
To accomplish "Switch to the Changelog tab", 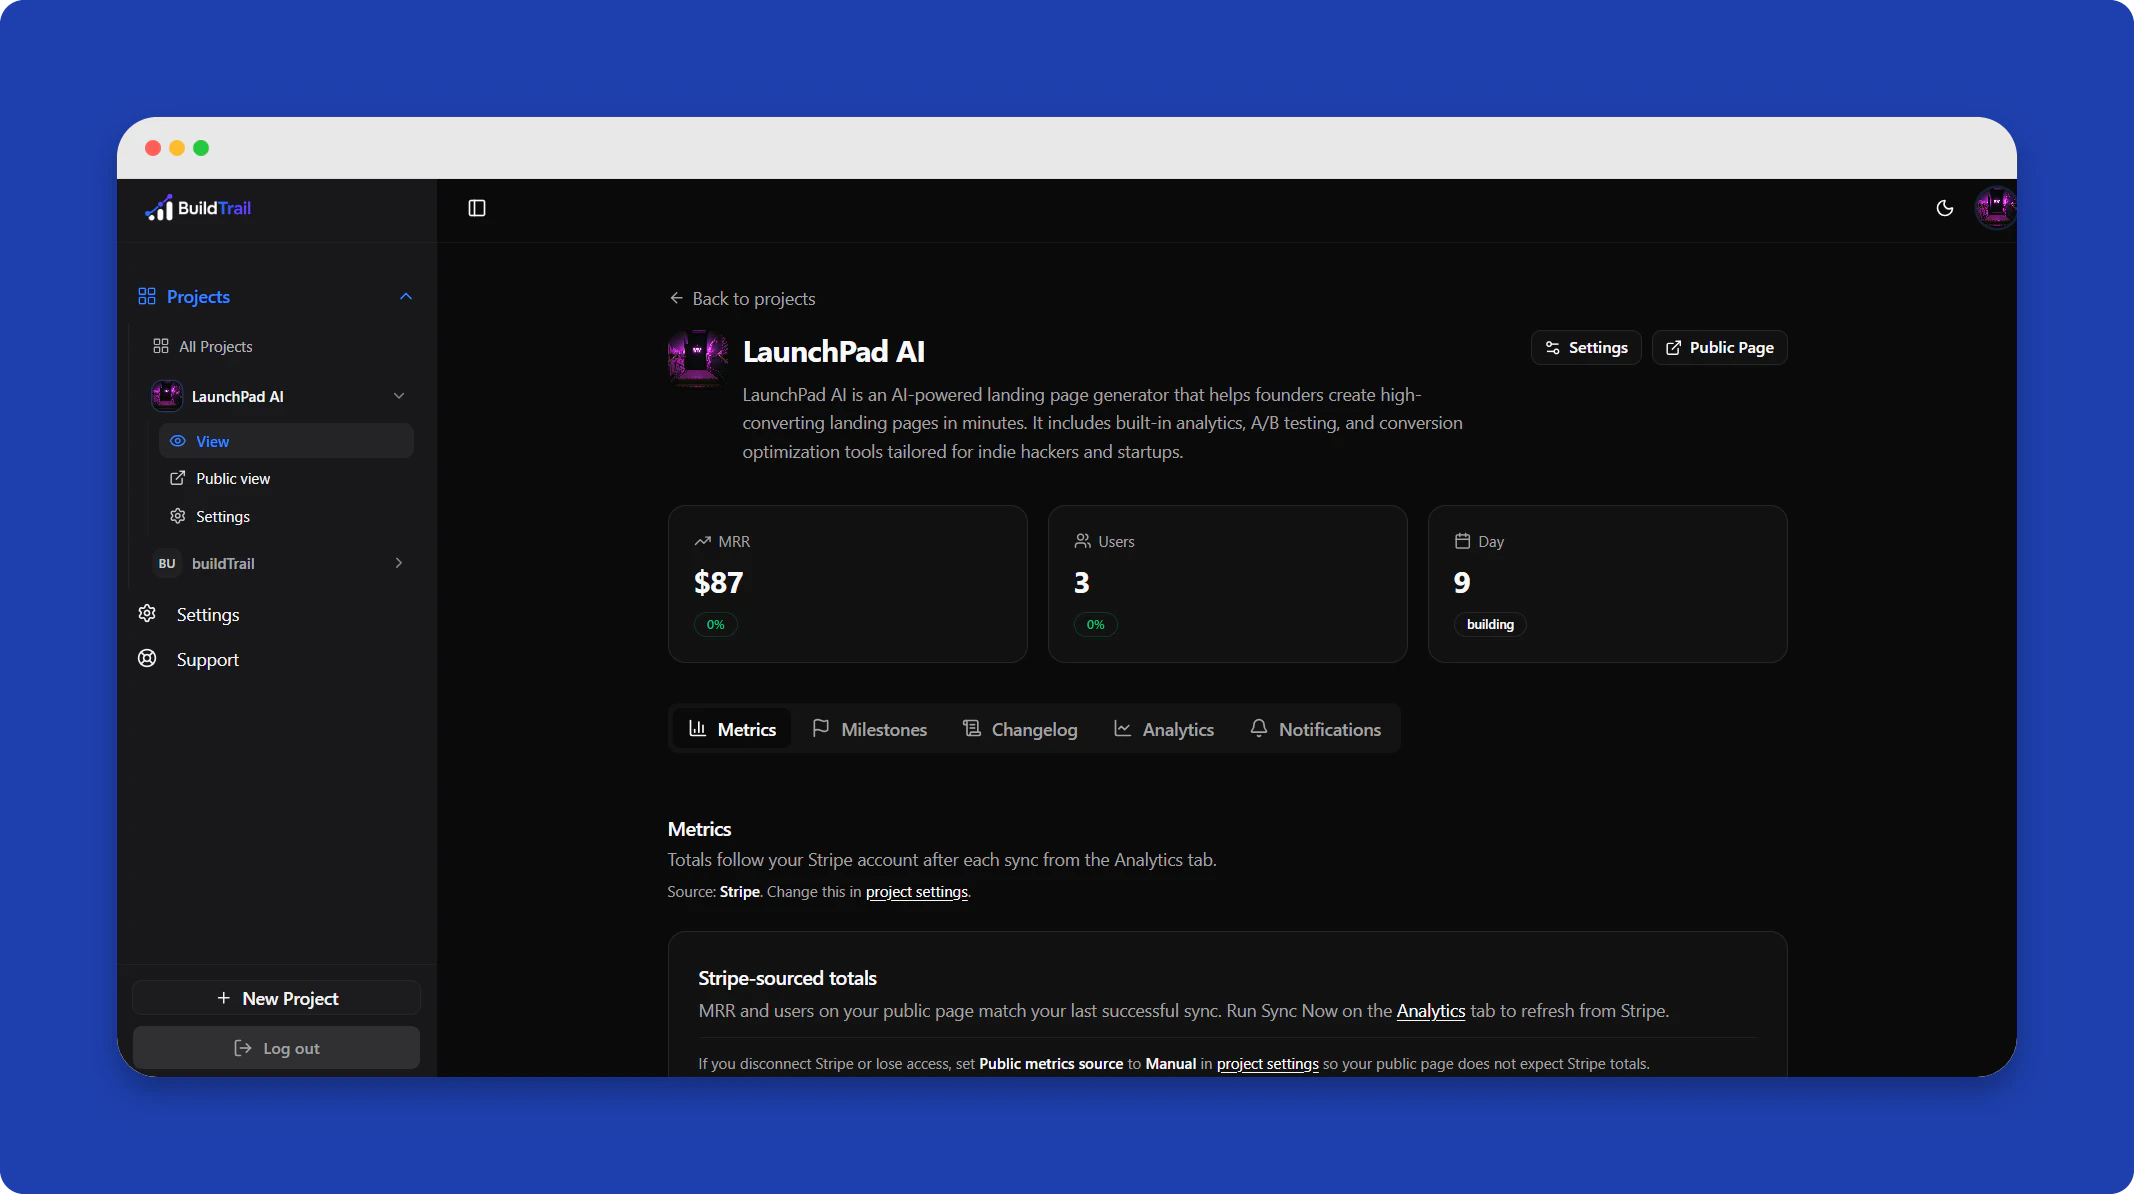I will 1020,729.
